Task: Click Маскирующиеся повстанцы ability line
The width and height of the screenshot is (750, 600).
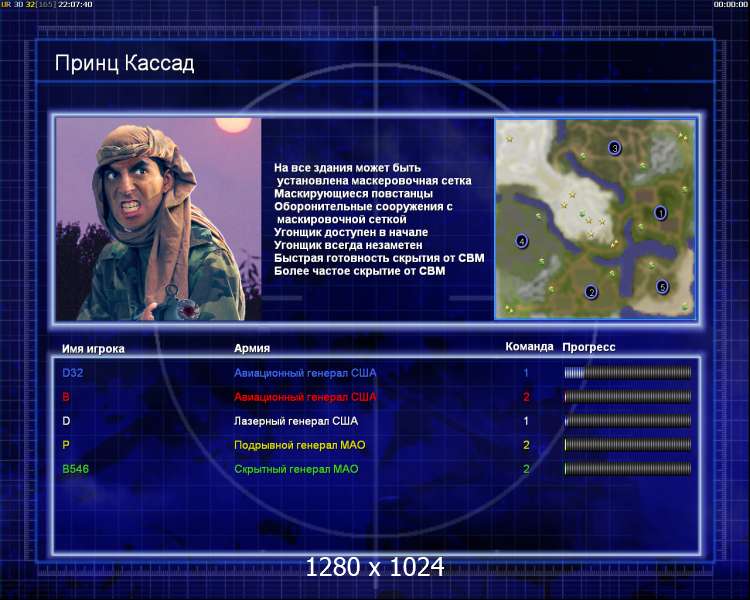Action: 353,194
